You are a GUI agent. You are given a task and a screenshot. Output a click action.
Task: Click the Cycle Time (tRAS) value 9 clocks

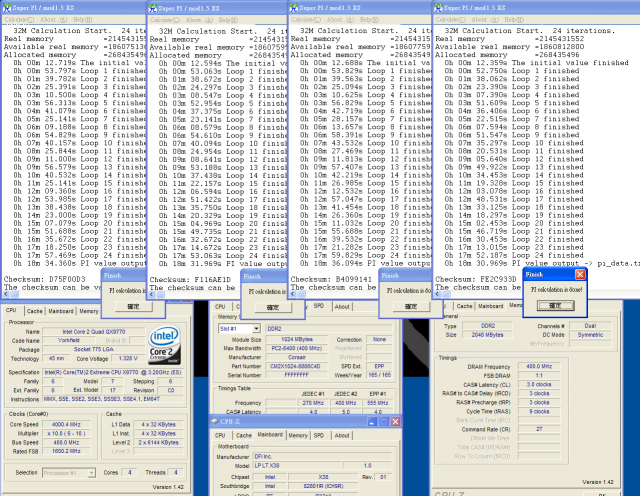coord(539,411)
